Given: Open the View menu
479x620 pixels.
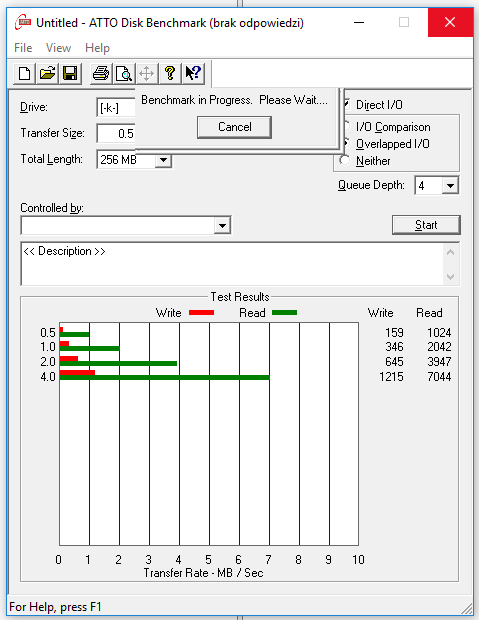Looking at the screenshot, I should 58,48.
